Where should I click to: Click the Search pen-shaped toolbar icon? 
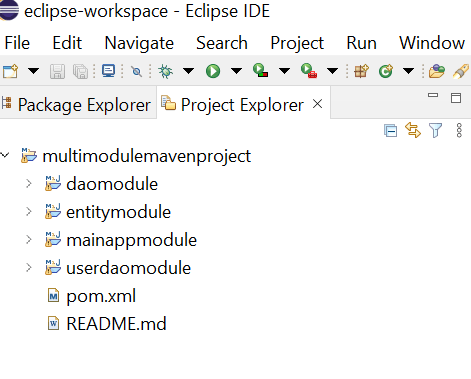pyautogui.click(x=461, y=71)
